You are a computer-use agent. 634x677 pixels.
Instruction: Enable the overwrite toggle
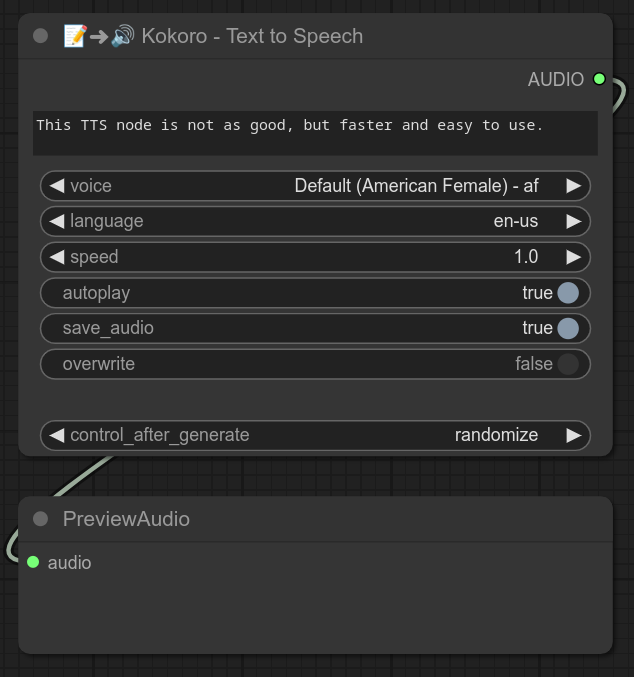tap(567, 364)
